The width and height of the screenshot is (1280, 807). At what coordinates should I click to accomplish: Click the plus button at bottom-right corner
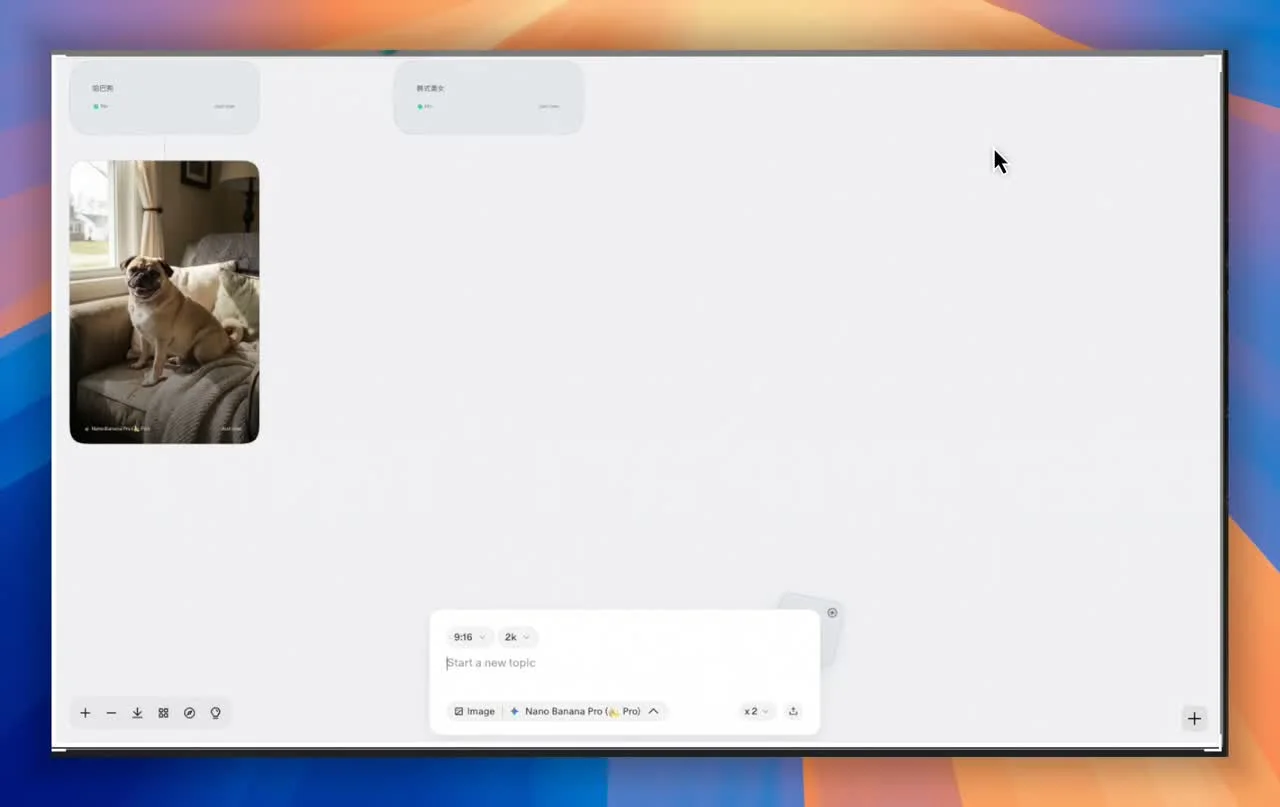(x=1194, y=718)
